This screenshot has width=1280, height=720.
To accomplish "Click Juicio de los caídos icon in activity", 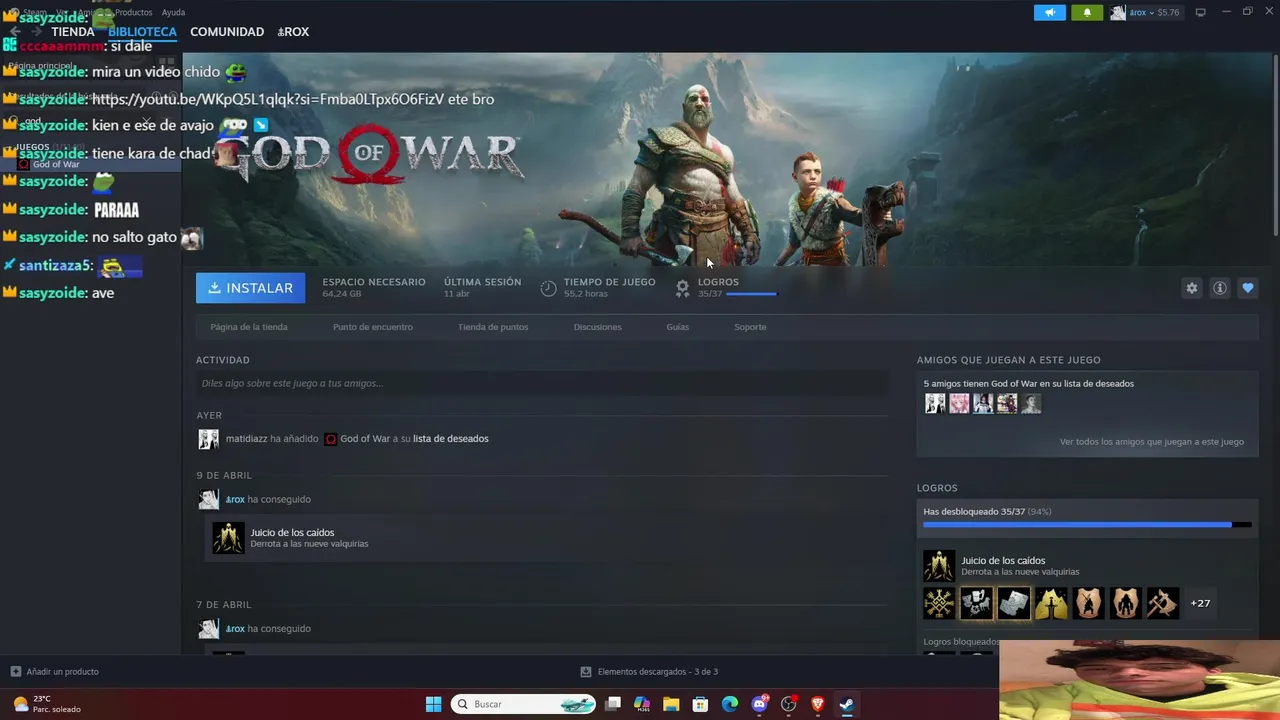I will click(x=228, y=538).
